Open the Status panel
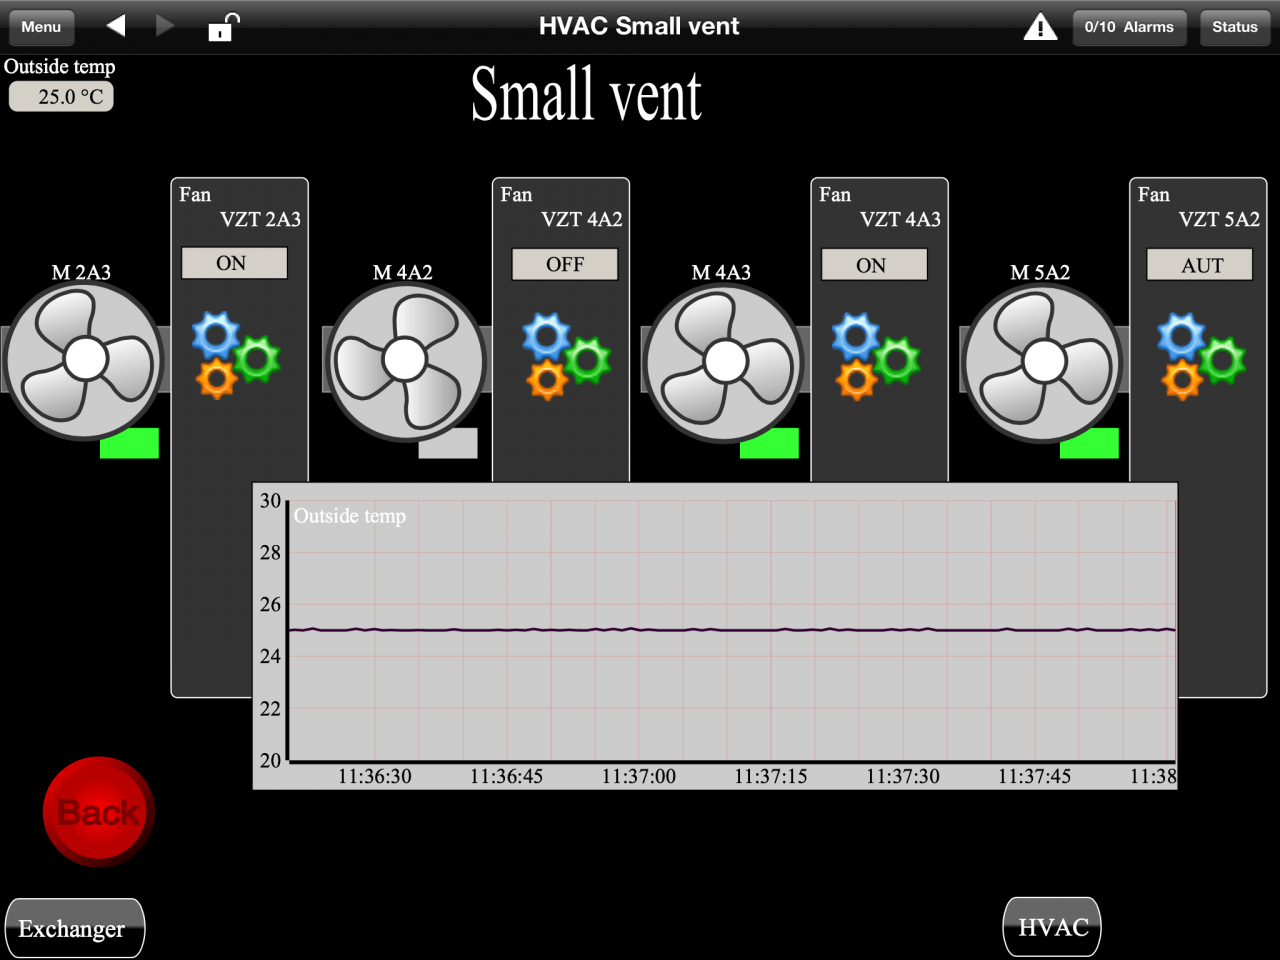This screenshot has width=1280, height=960. (1234, 27)
